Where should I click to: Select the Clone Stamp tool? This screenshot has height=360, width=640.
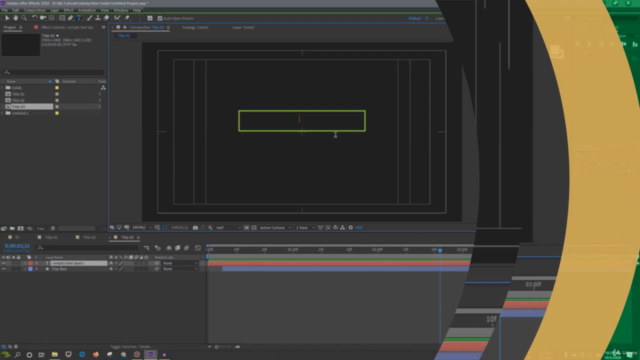[98, 18]
